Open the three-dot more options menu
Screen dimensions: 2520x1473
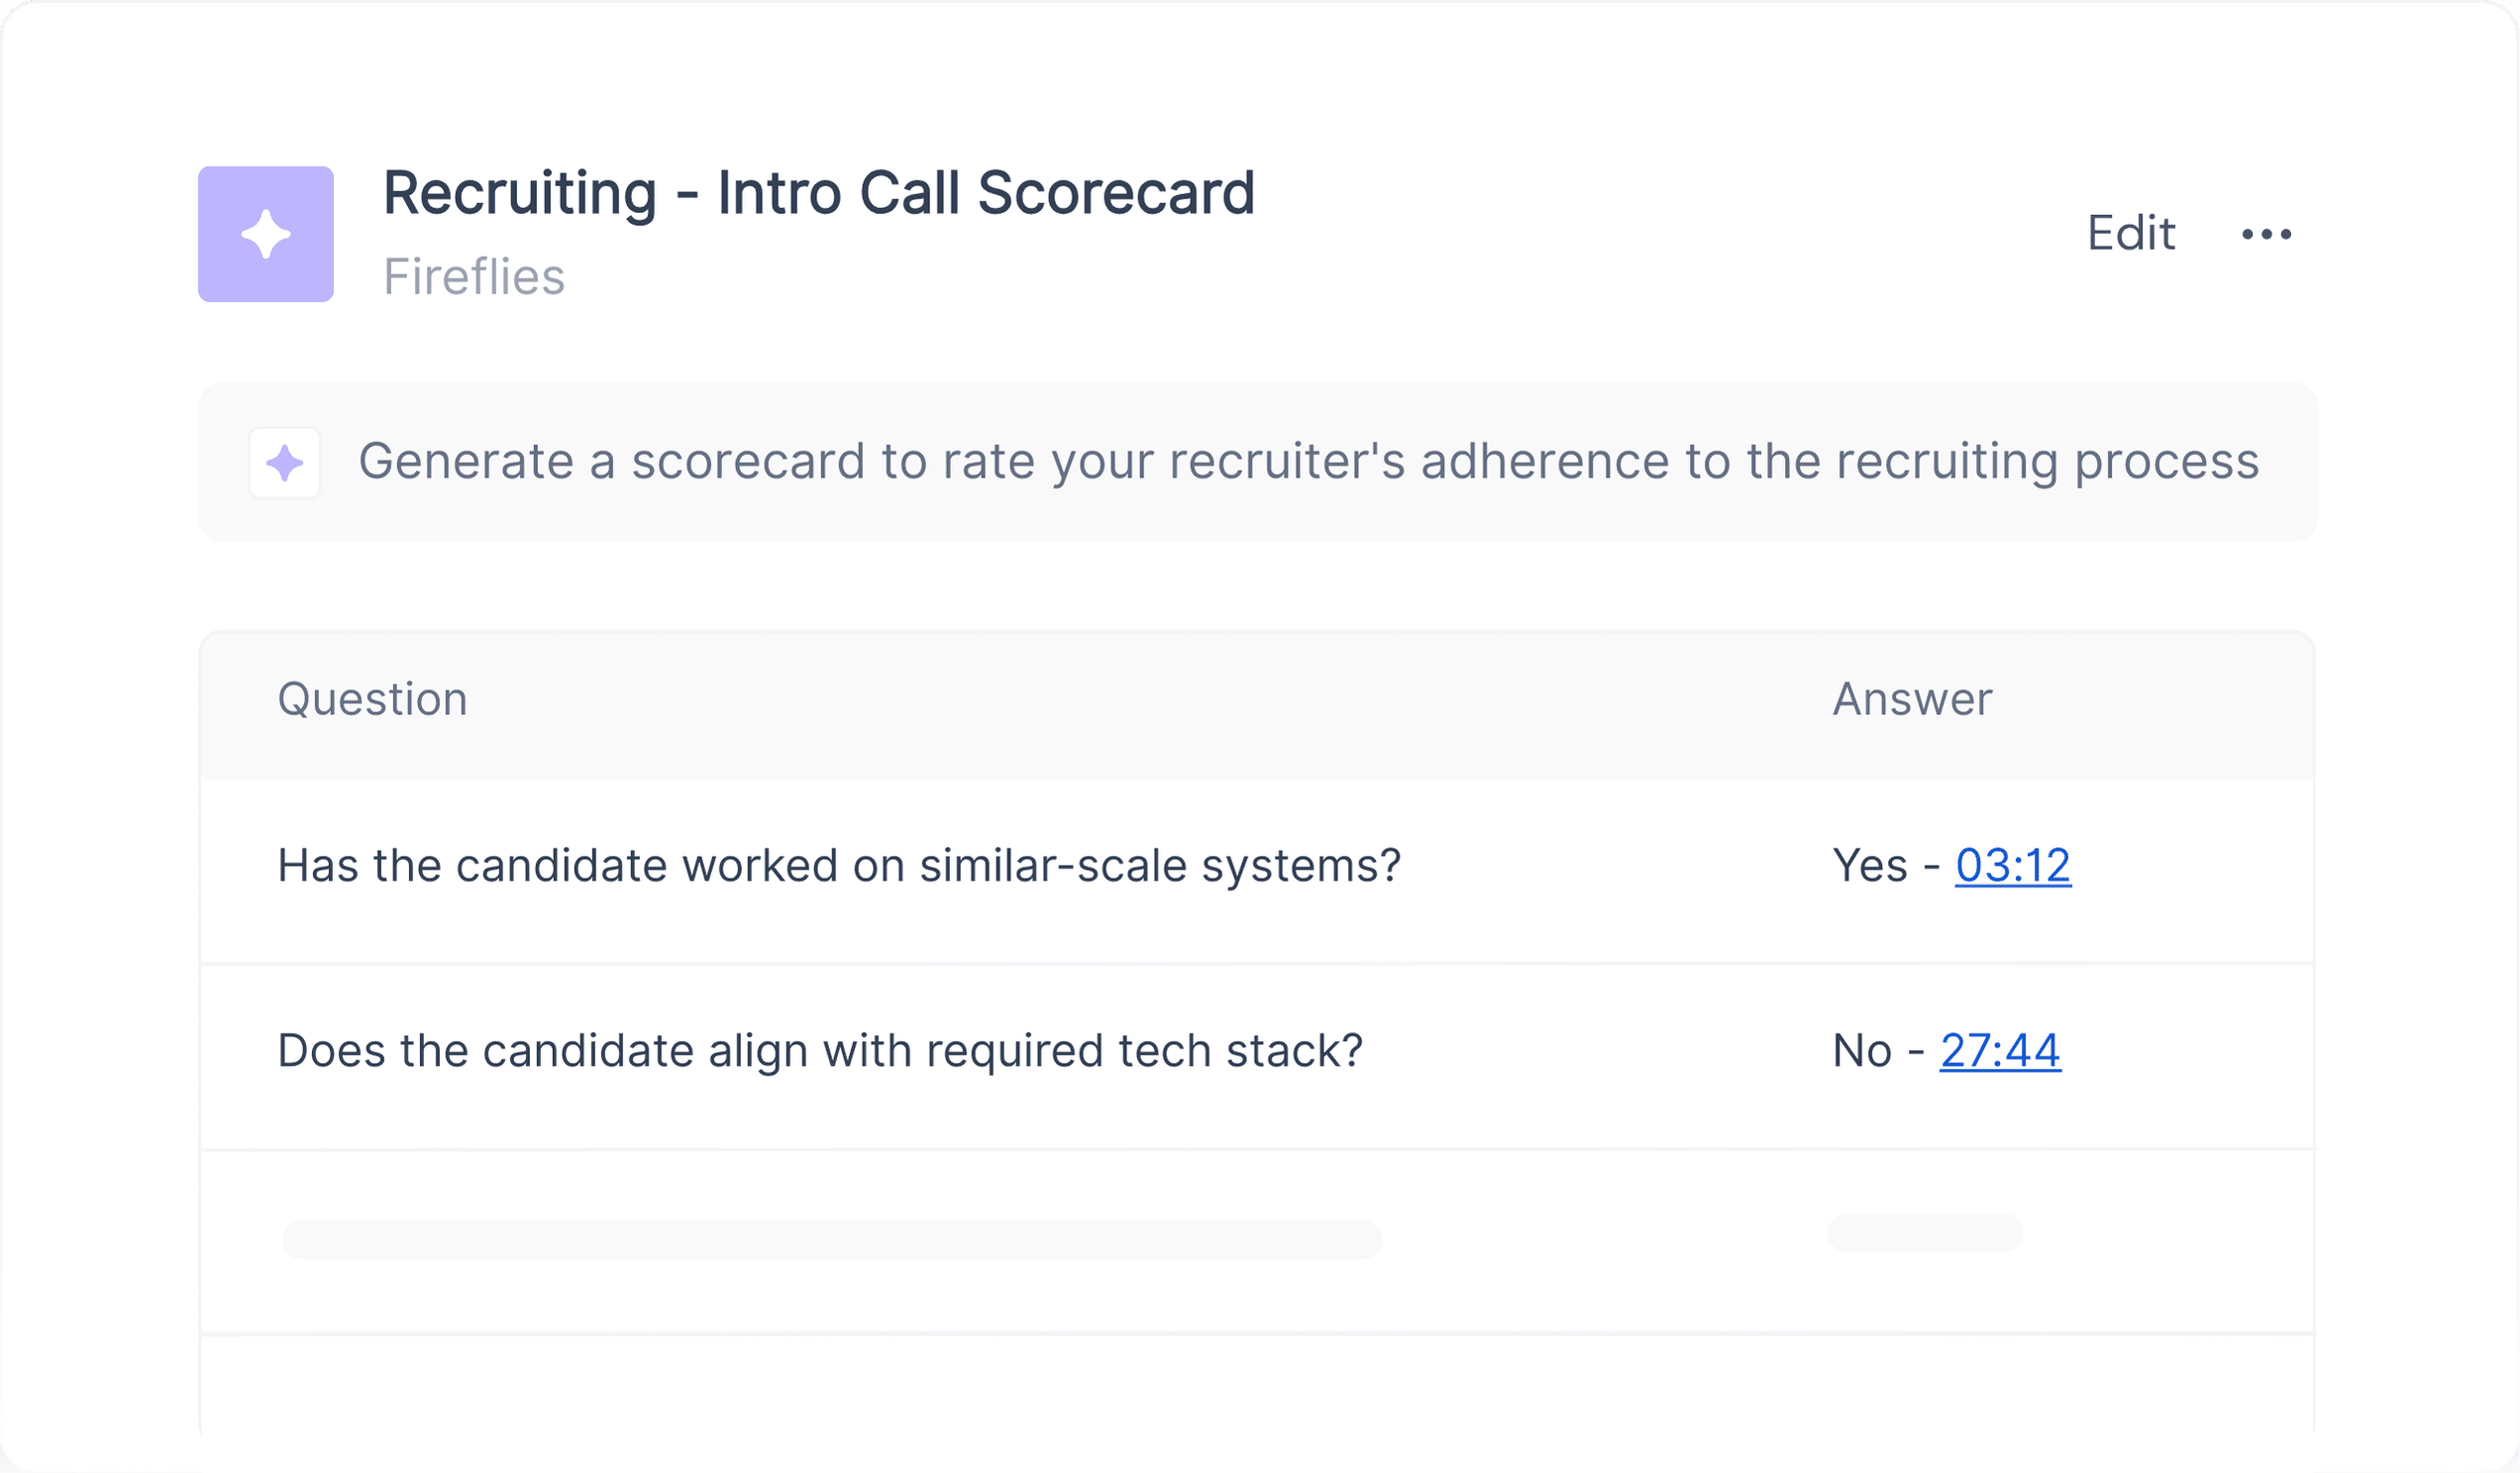pyautogui.click(x=2266, y=234)
